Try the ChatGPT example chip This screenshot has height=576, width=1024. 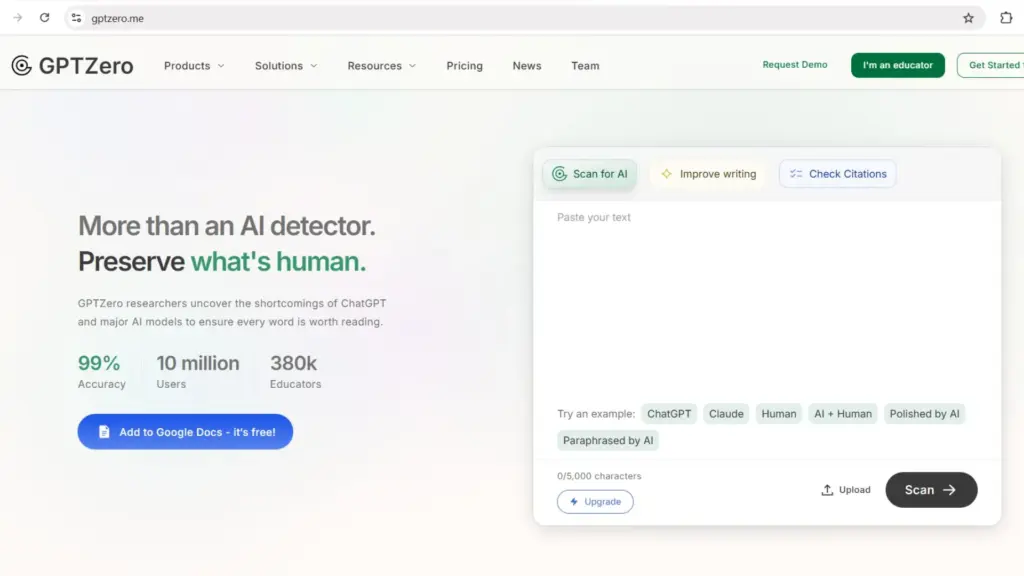point(669,414)
